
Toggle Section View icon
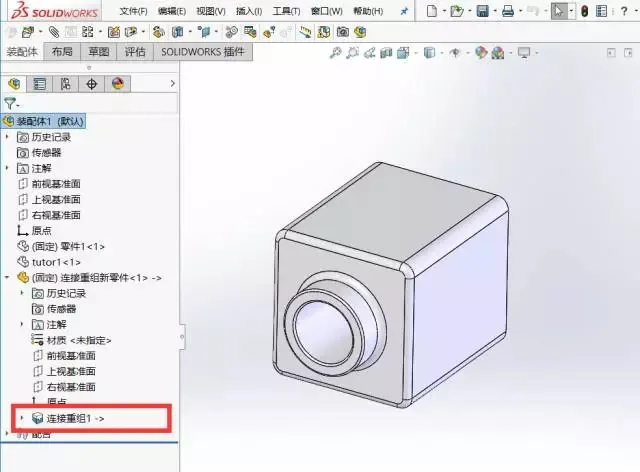pos(386,53)
